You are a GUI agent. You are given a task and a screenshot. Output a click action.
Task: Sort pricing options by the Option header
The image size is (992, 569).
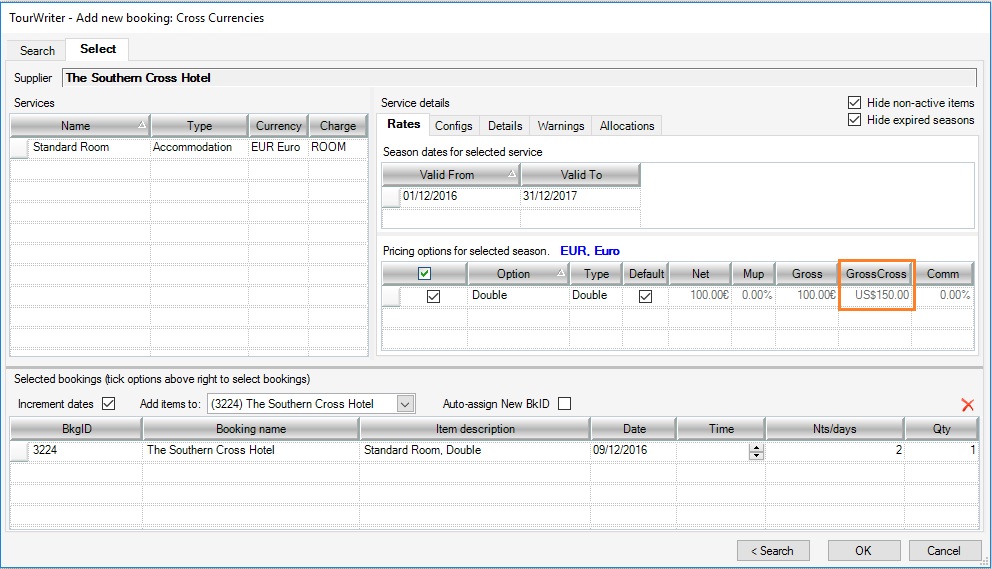point(513,274)
